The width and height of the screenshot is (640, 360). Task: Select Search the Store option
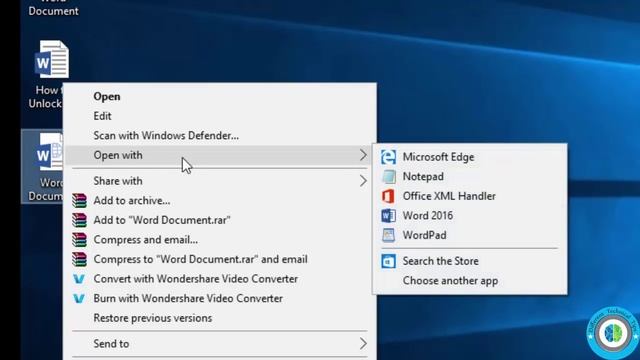click(x=470, y=261)
